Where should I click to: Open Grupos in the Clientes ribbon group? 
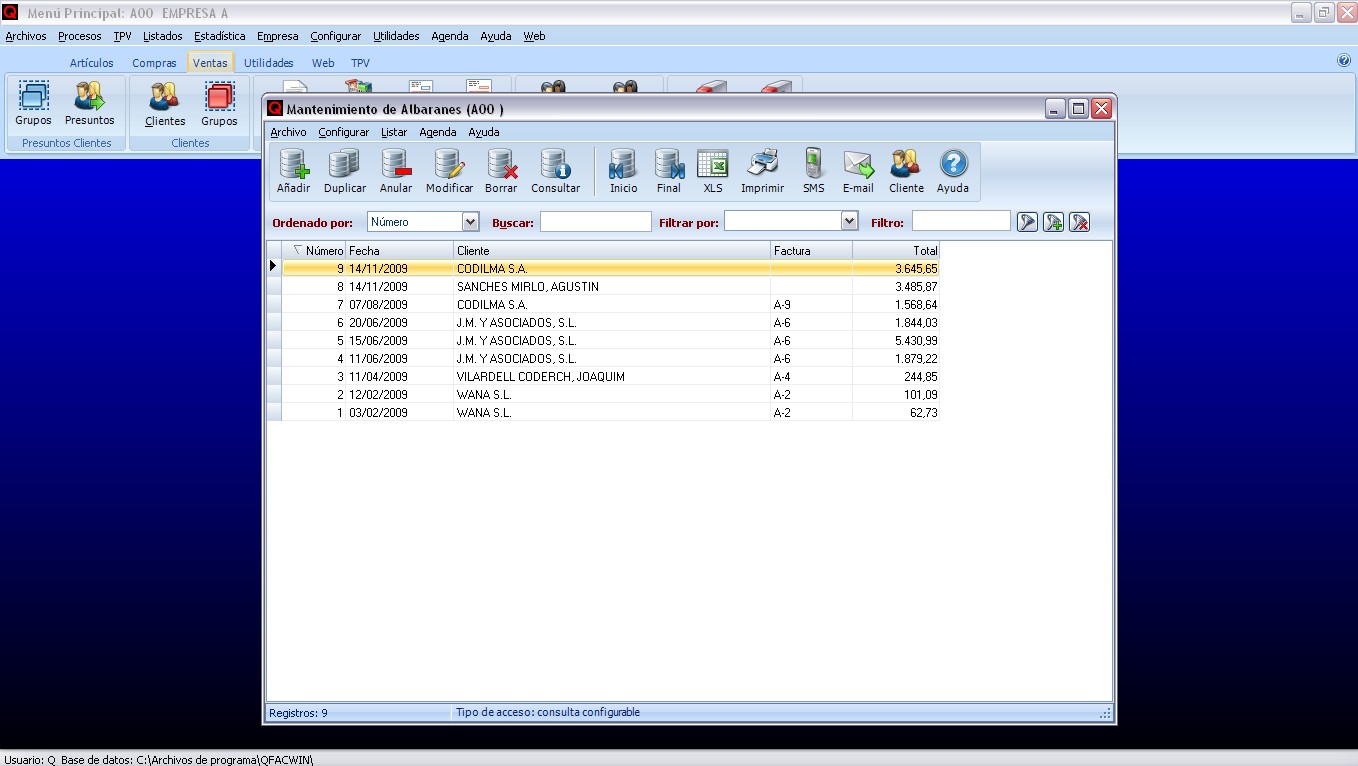click(x=219, y=104)
